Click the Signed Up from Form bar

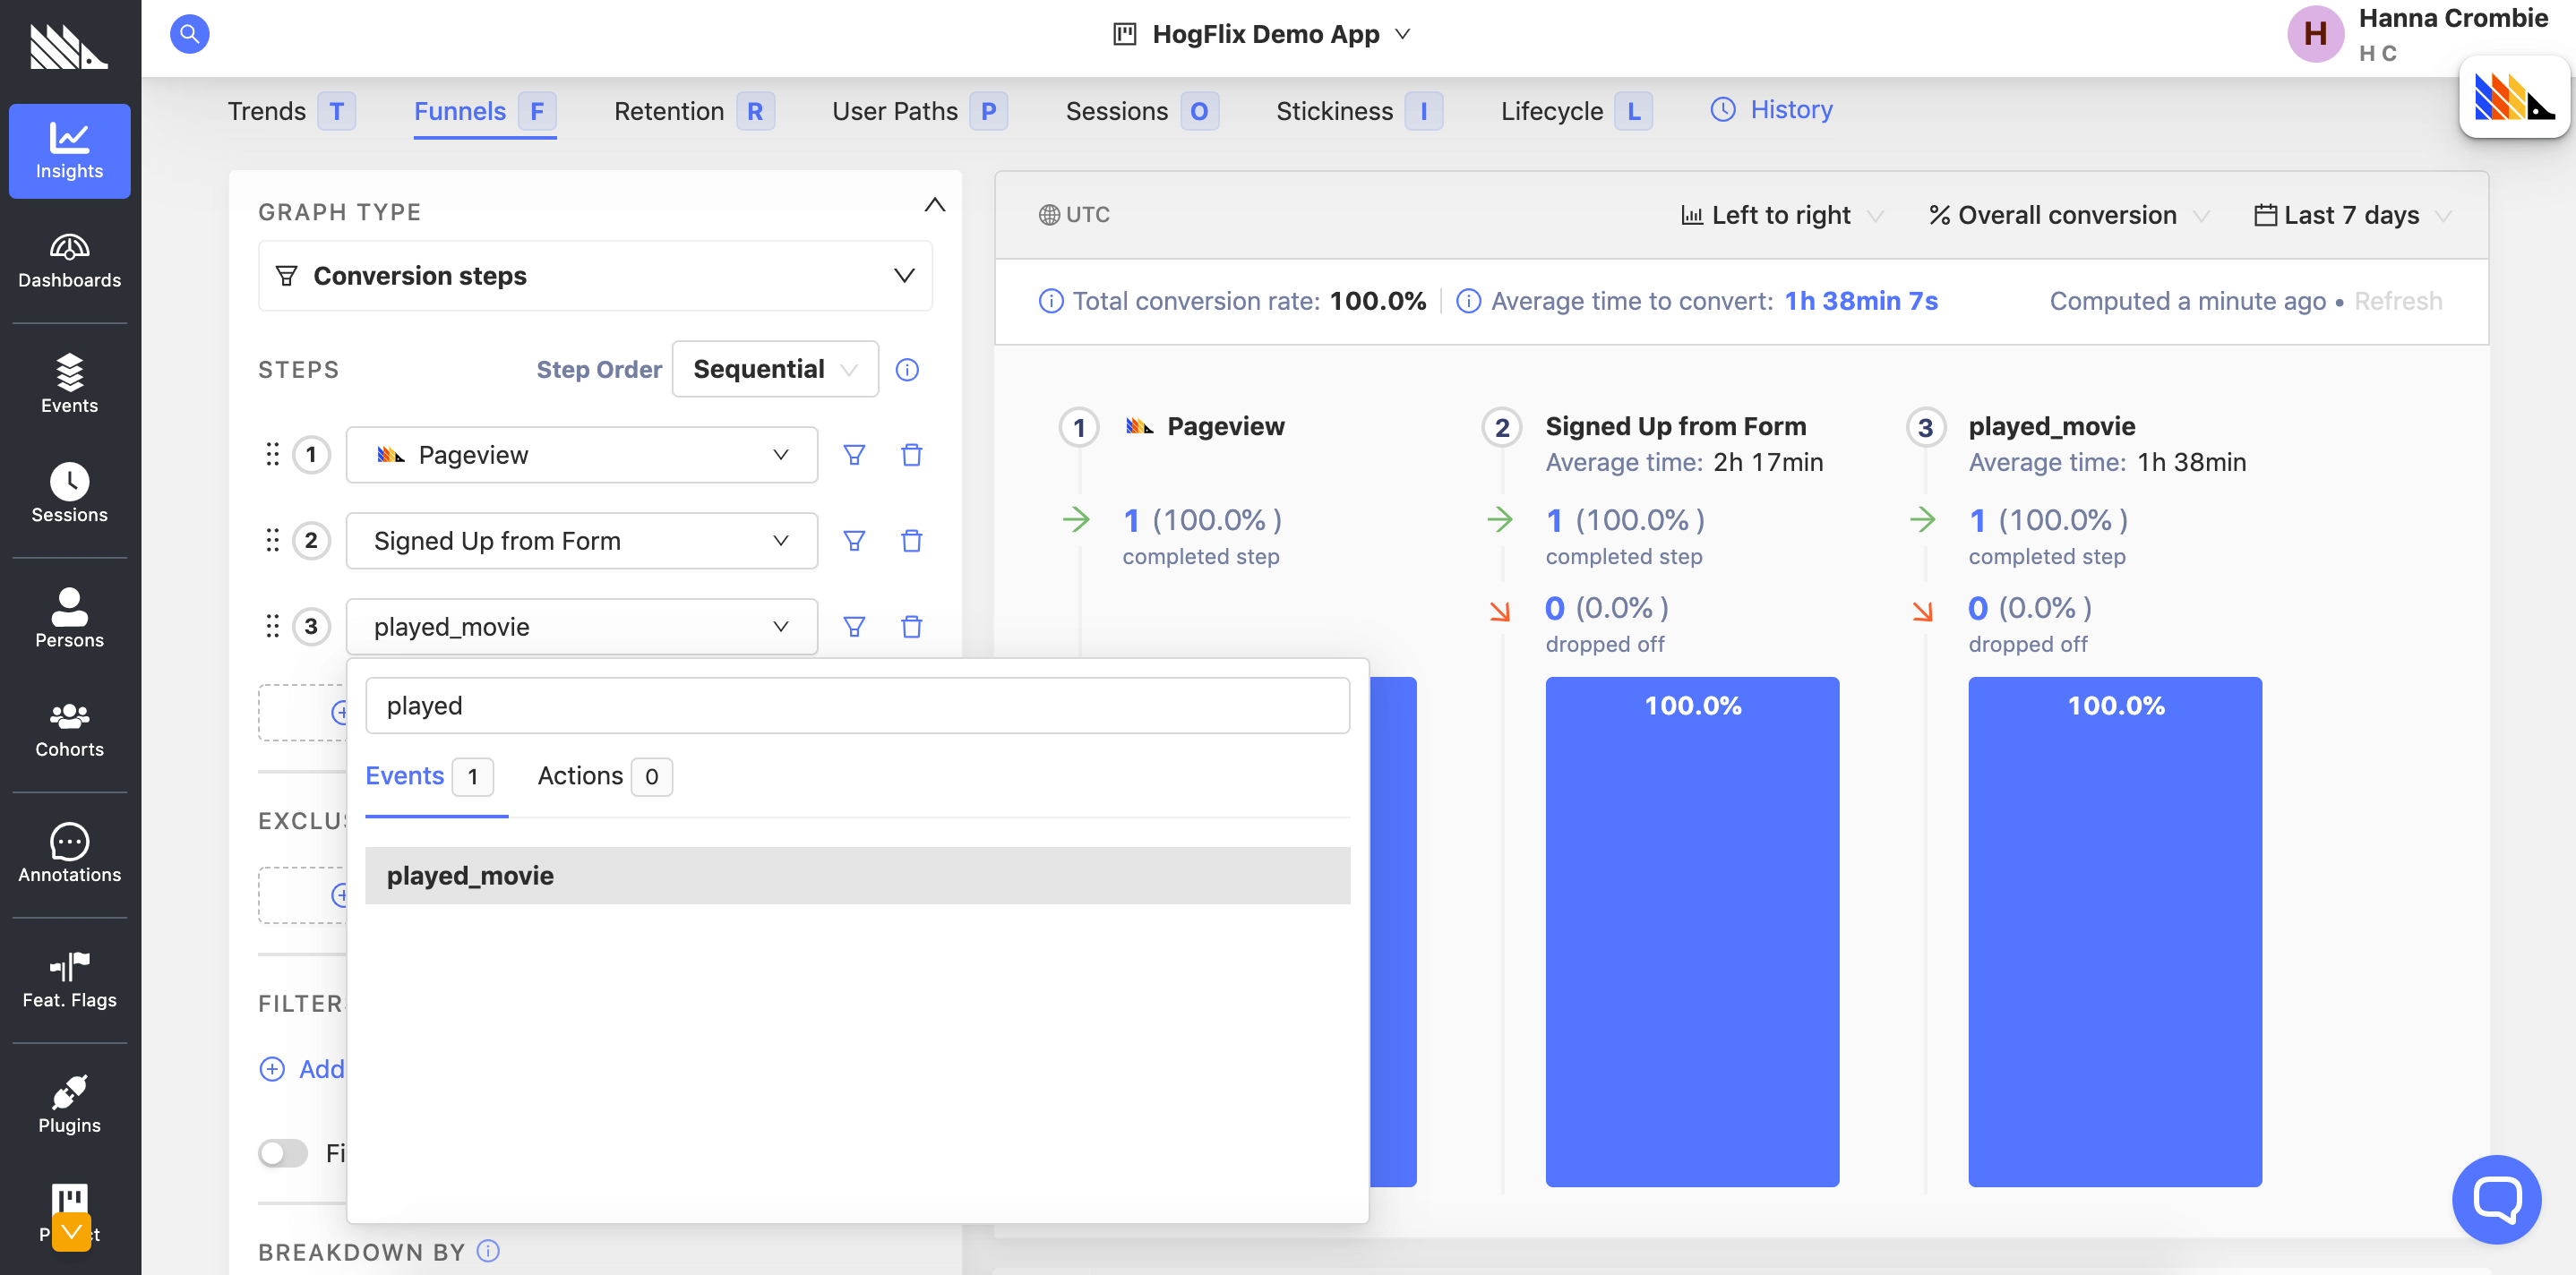tap(1691, 930)
